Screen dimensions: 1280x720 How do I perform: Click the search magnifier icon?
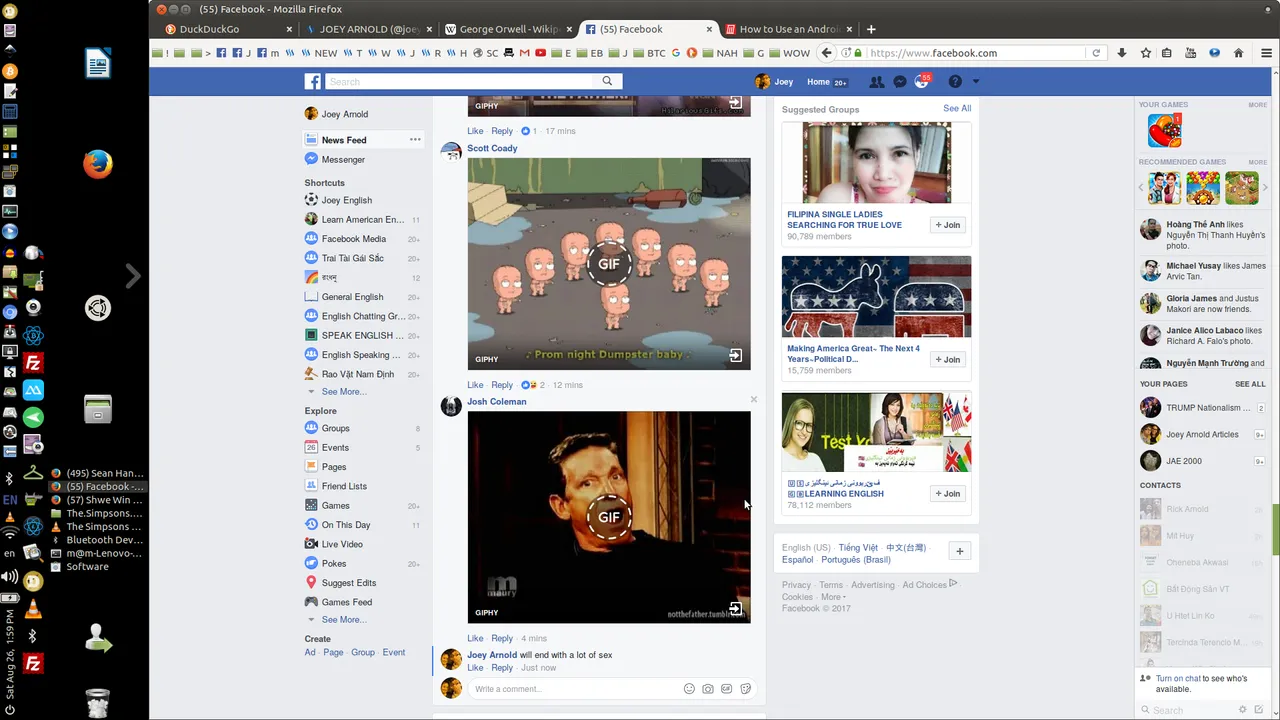pyautogui.click(x=607, y=82)
